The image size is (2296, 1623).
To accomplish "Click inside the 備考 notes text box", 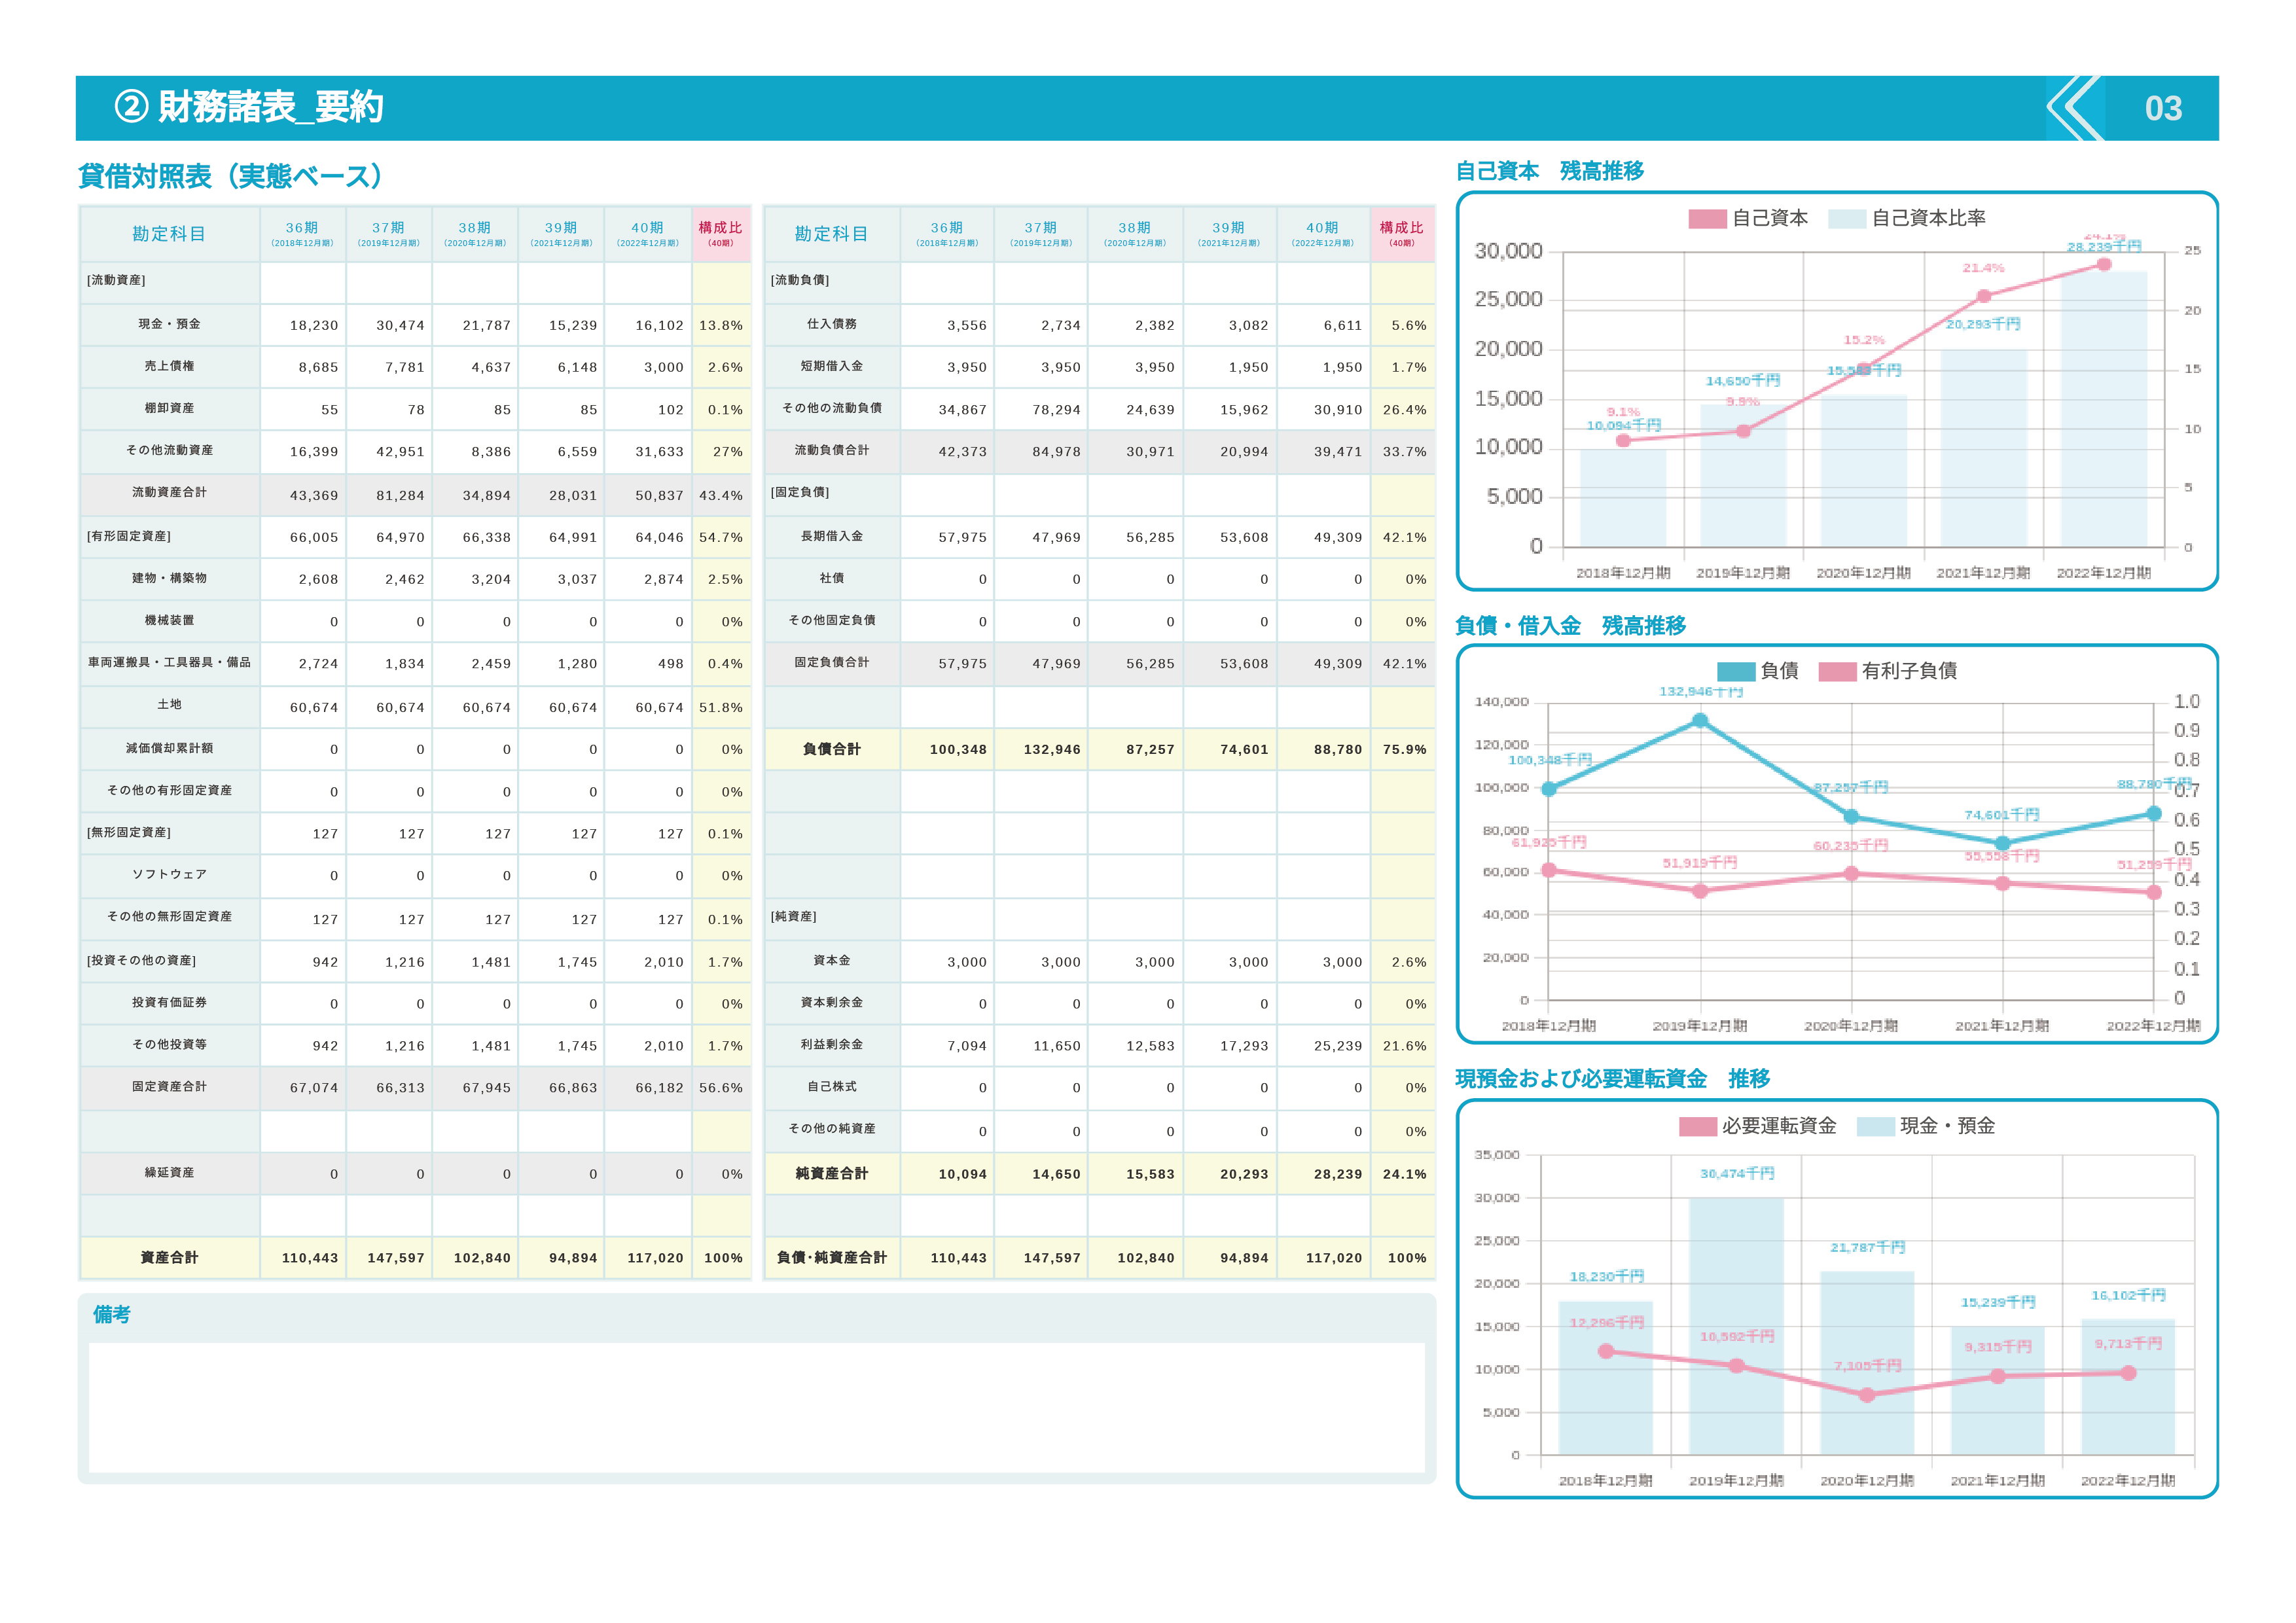I will pos(756,1406).
